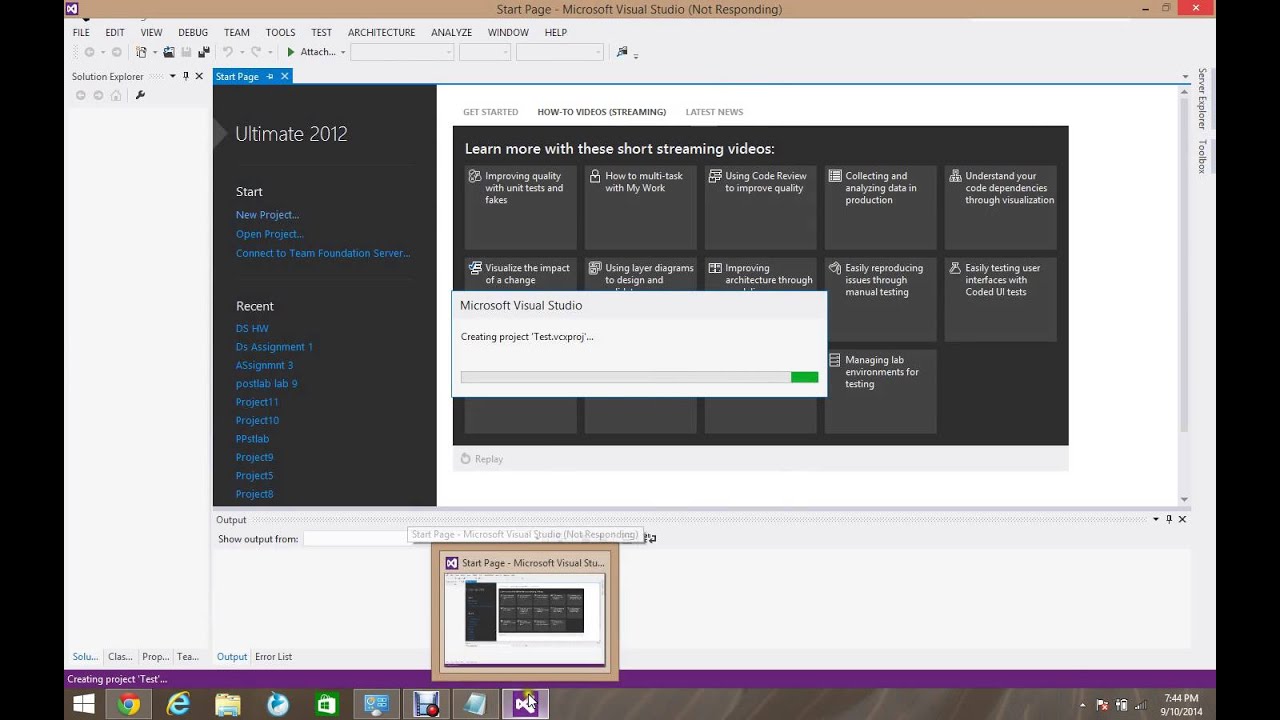The width and height of the screenshot is (1280, 720).
Task: Click the Navigate Forward toolbar arrow
Action: [116, 52]
